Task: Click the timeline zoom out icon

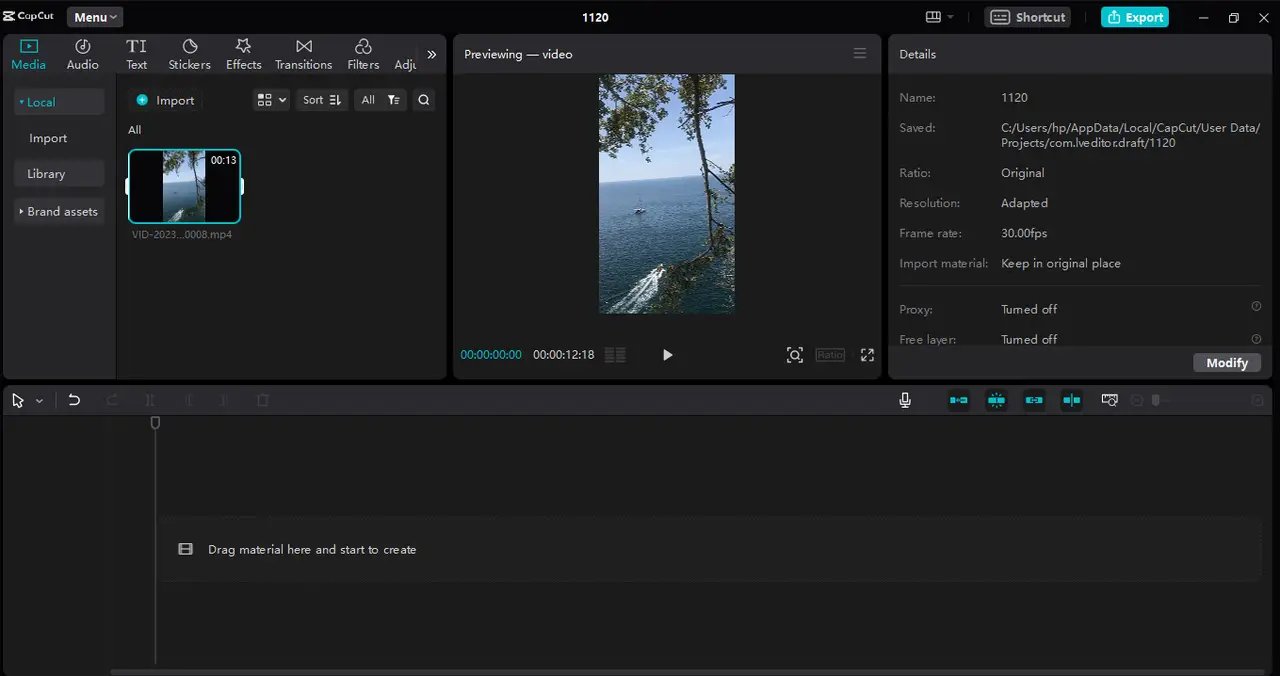Action: pos(1137,400)
